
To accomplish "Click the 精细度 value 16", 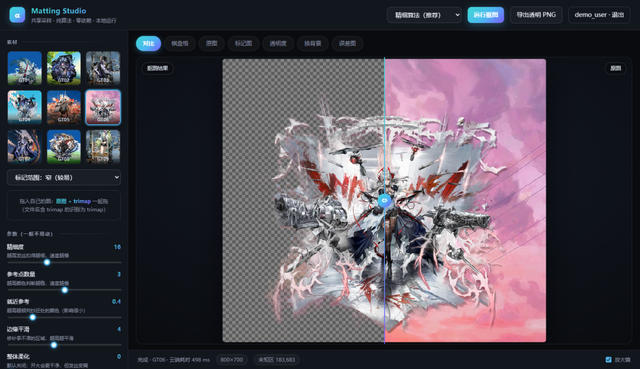I will point(117,247).
